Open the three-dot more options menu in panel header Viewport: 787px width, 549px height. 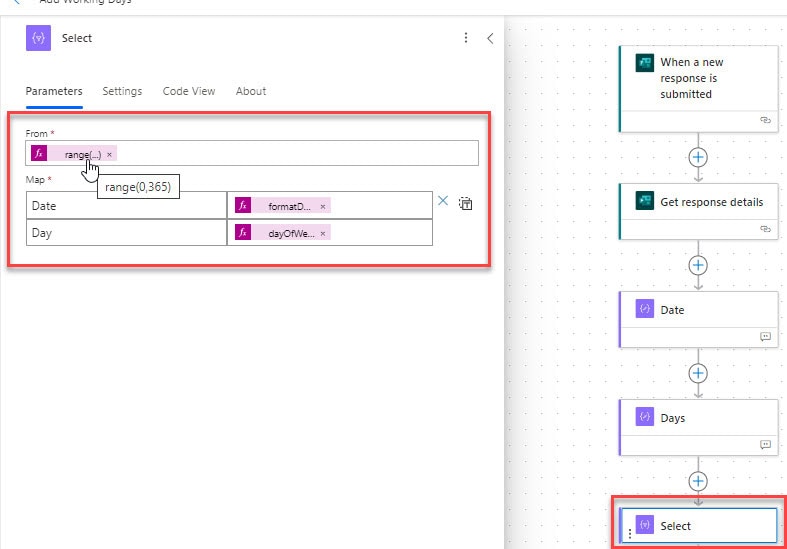pyautogui.click(x=466, y=38)
